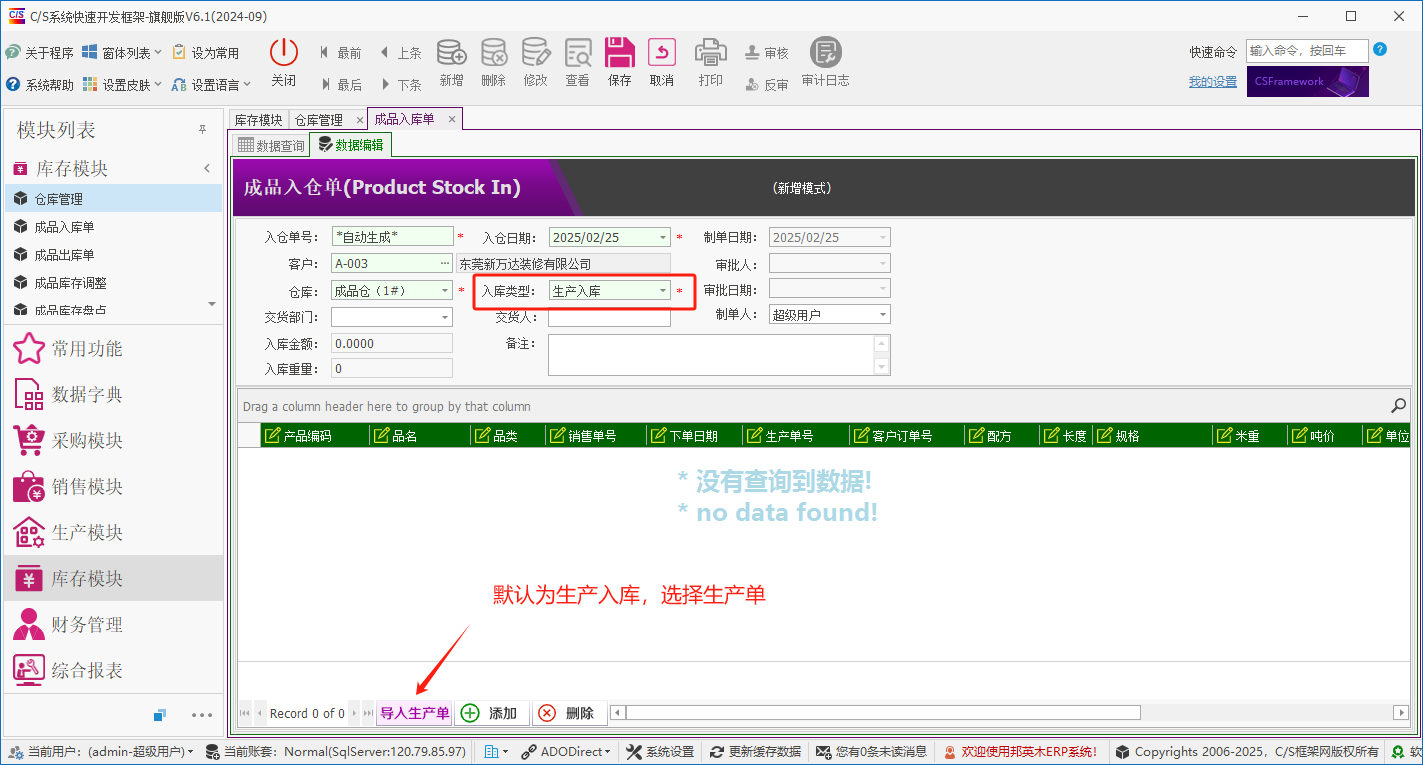Open the 审计日志 audit log

click(x=826, y=63)
